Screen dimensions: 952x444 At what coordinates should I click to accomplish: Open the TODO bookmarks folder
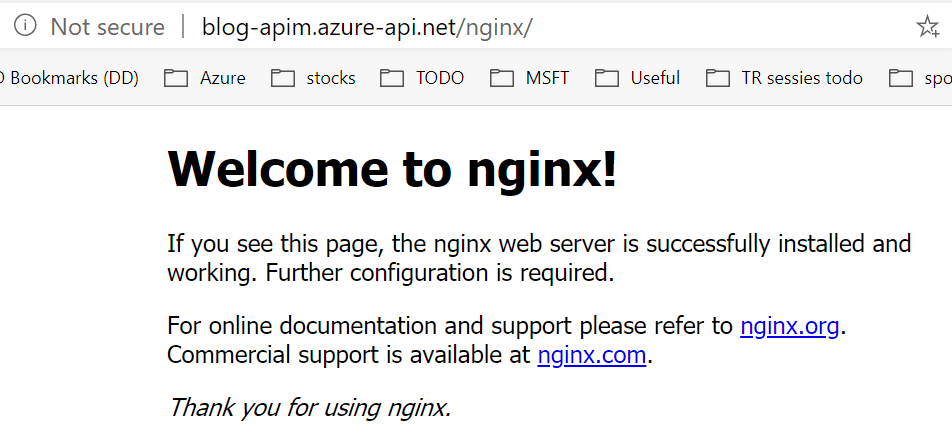[x=422, y=78]
